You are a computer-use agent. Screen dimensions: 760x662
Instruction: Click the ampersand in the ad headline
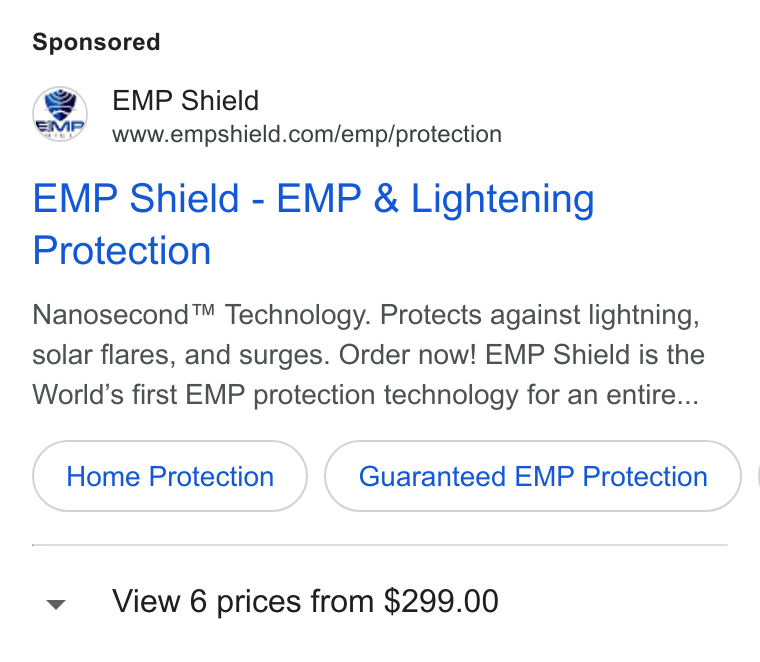(386, 199)
